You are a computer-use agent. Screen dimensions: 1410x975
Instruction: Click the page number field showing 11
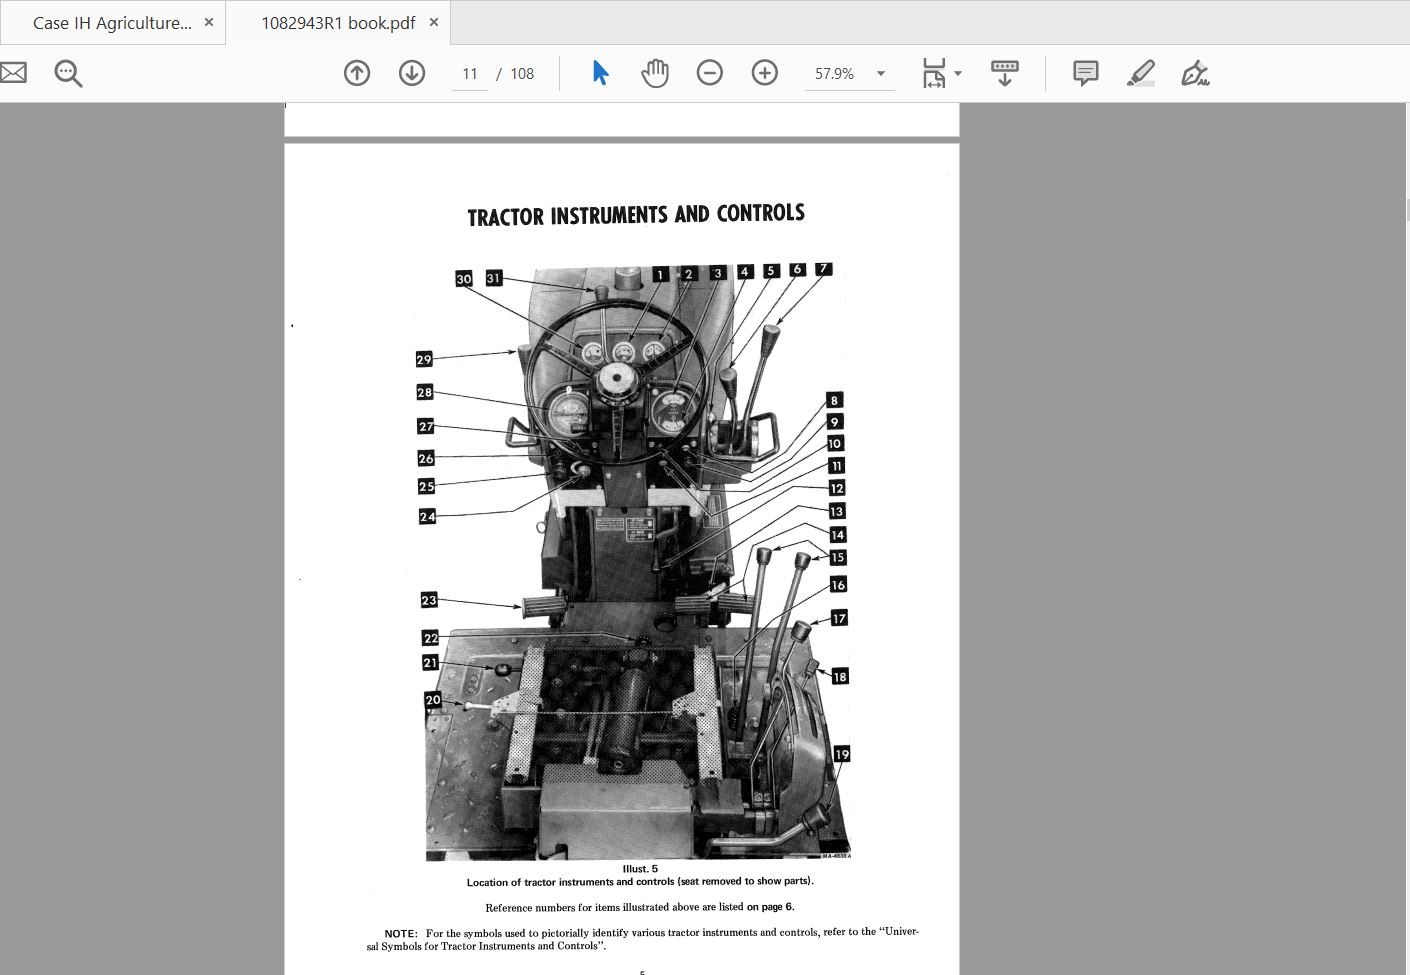[470, 74]
